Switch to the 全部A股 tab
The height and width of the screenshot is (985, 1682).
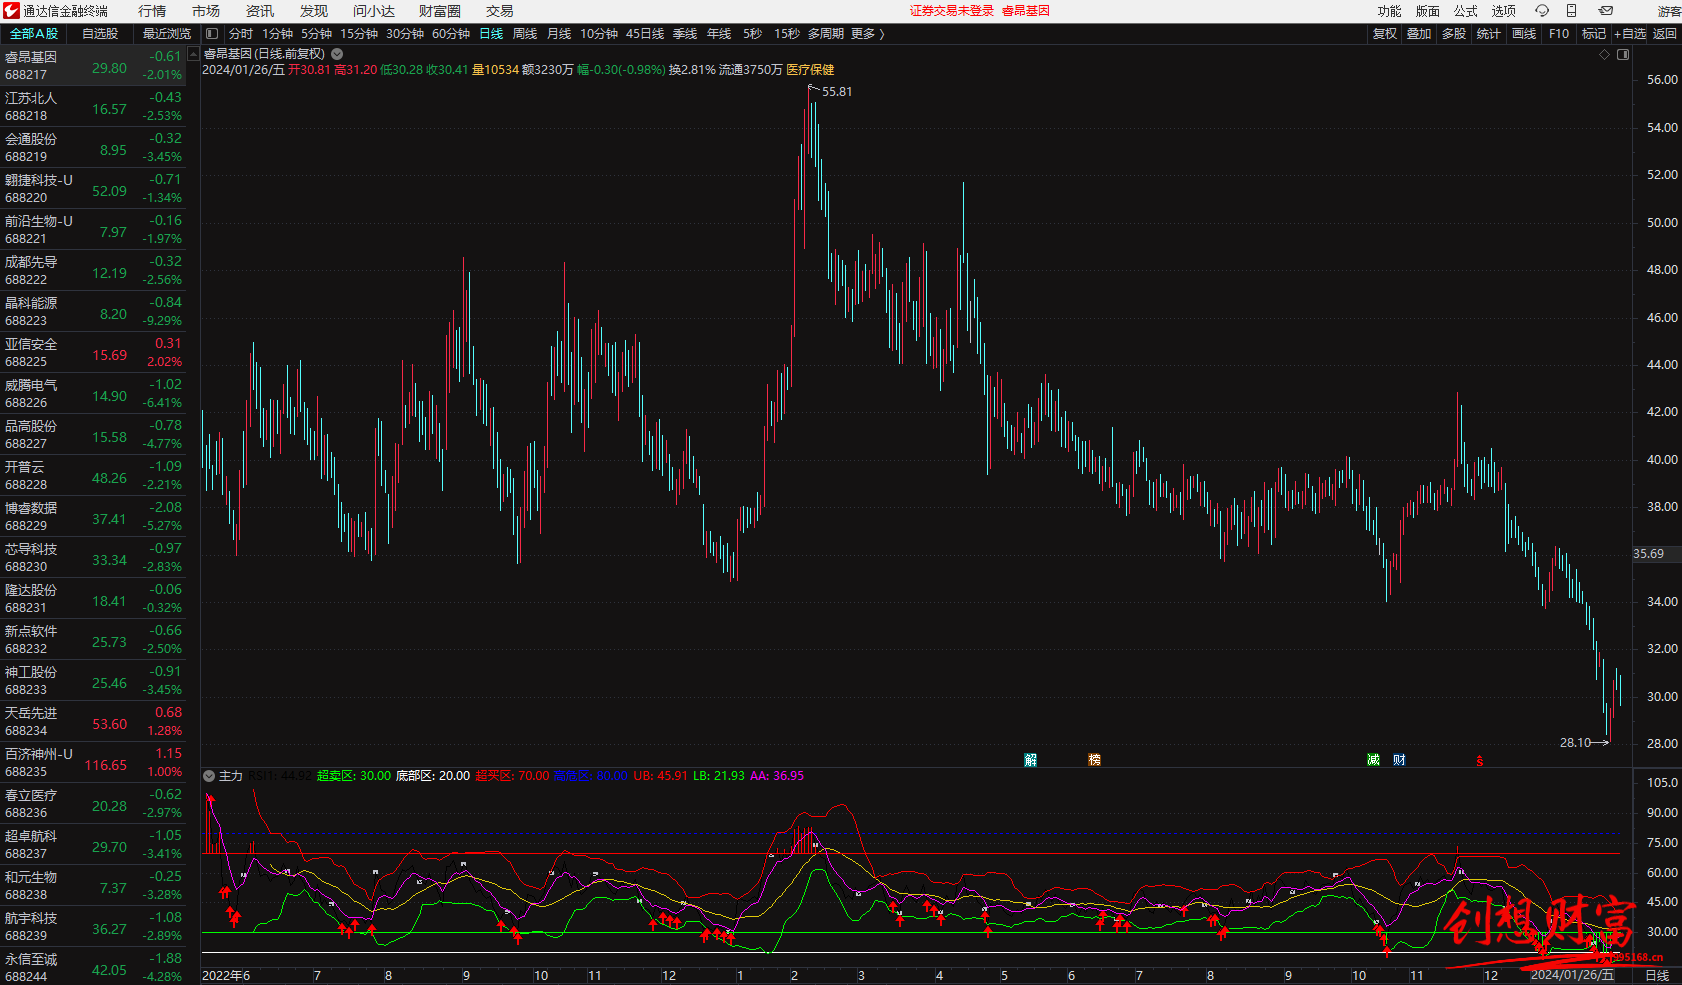(x=34, y=34)
